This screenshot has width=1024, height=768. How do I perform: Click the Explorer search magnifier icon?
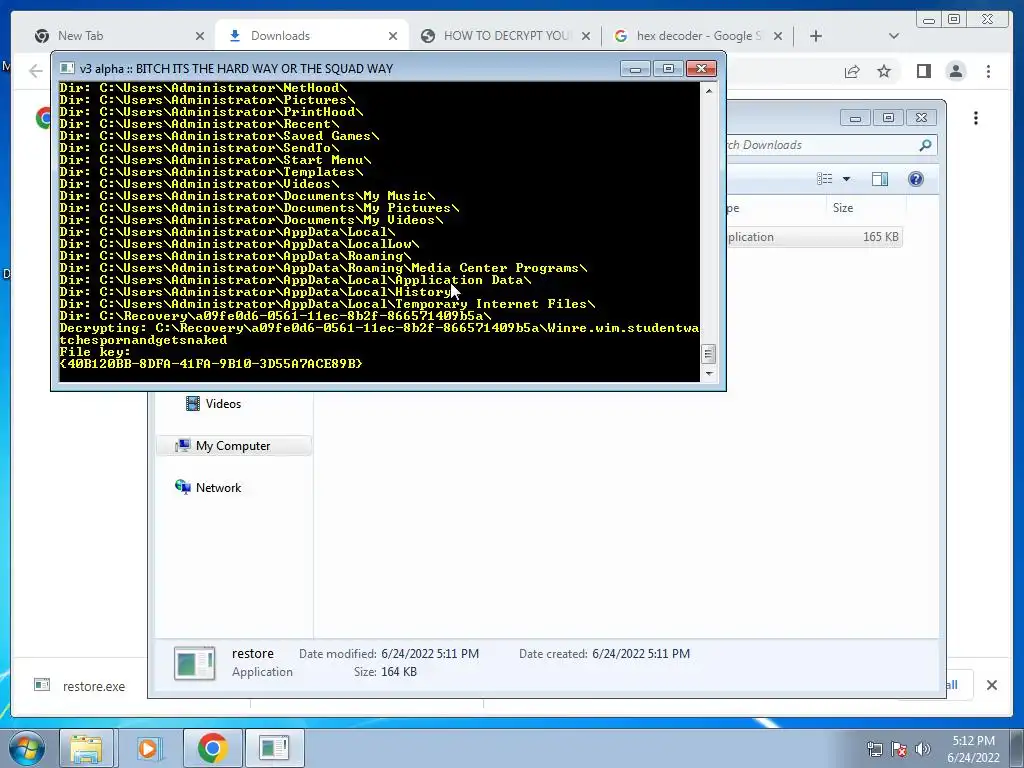925,145
